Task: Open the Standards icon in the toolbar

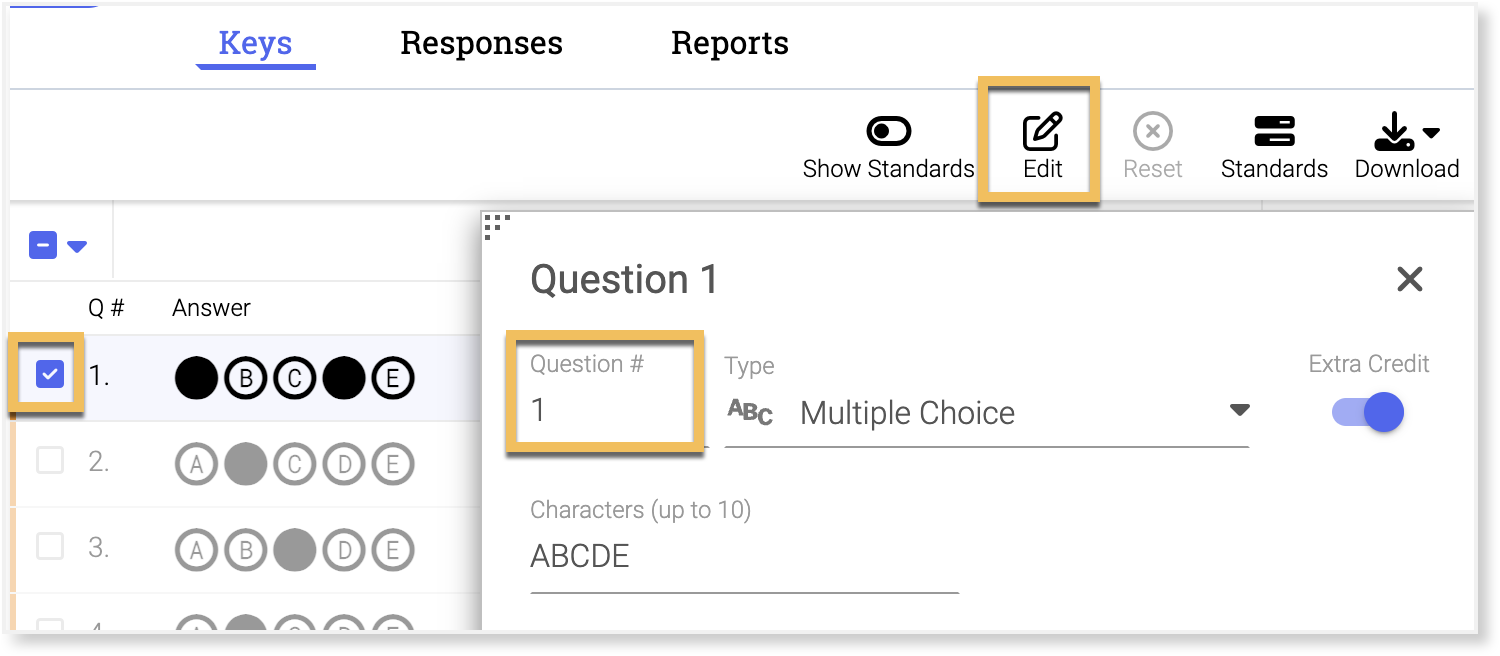Action: [x=1274, y=131]
